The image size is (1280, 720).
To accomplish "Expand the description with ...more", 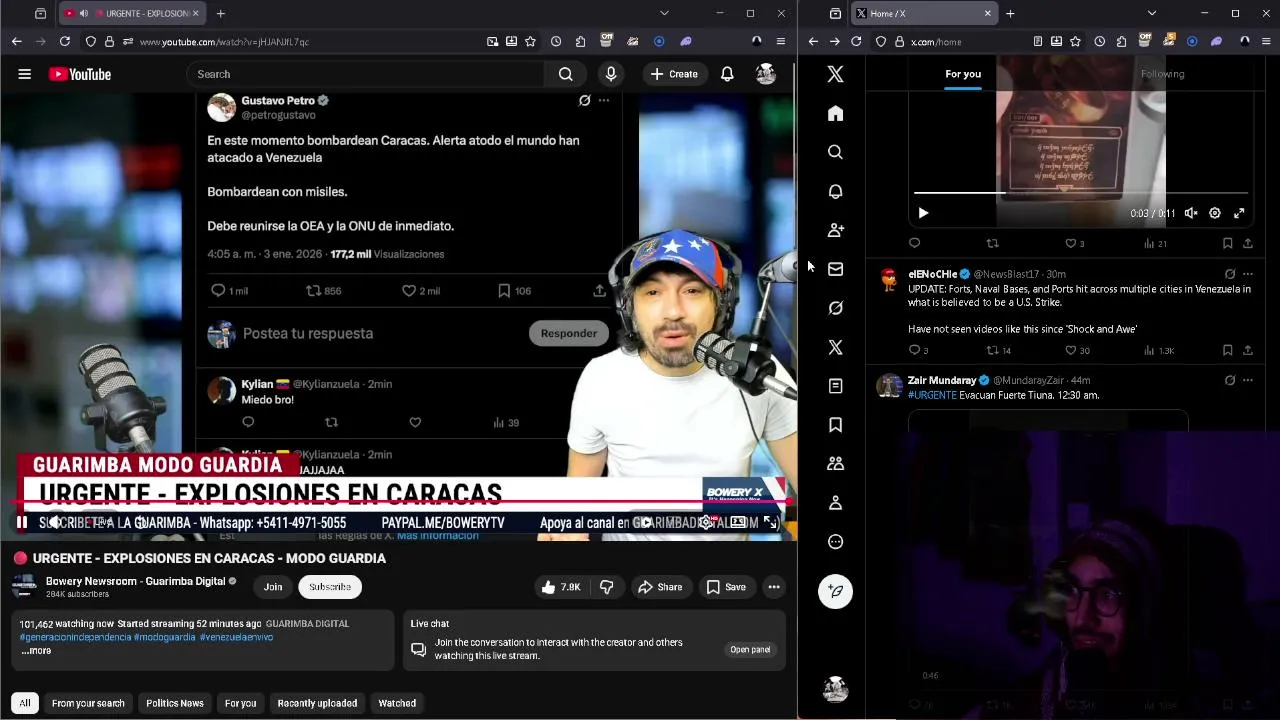I will [x=36, y=651].
